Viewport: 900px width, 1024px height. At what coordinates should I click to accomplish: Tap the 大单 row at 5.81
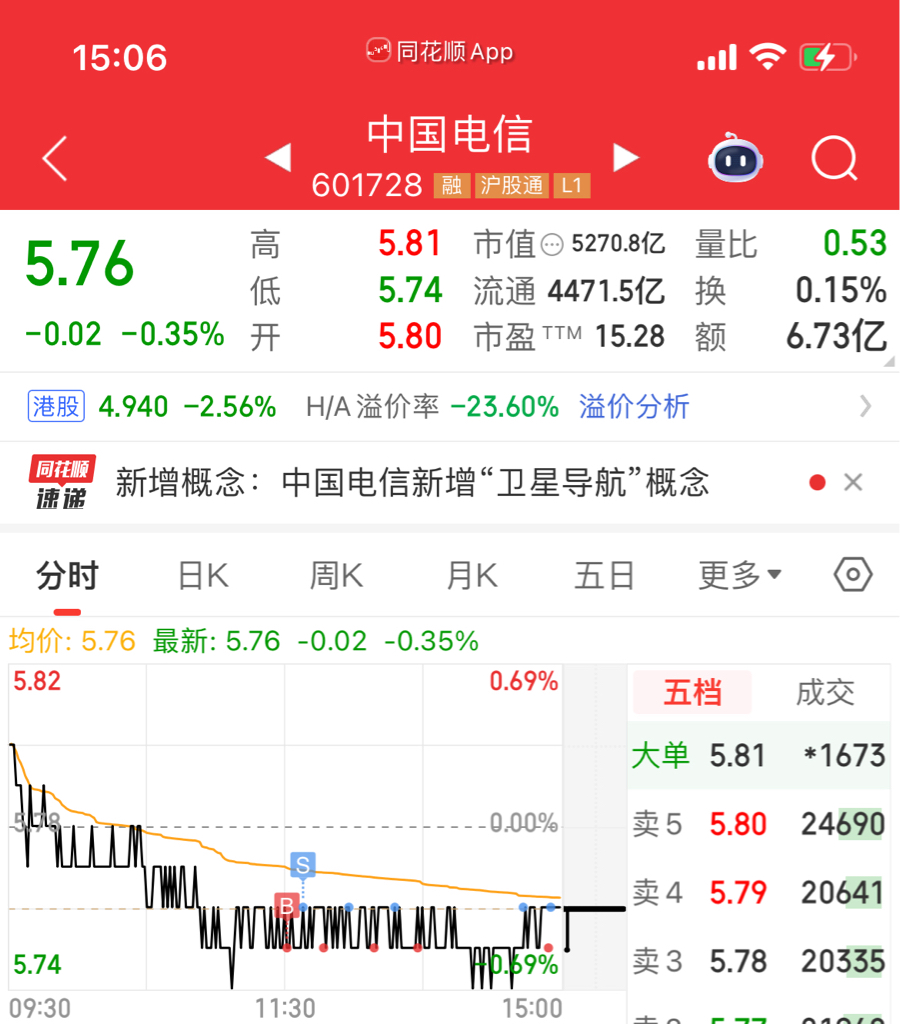[758, 756]
